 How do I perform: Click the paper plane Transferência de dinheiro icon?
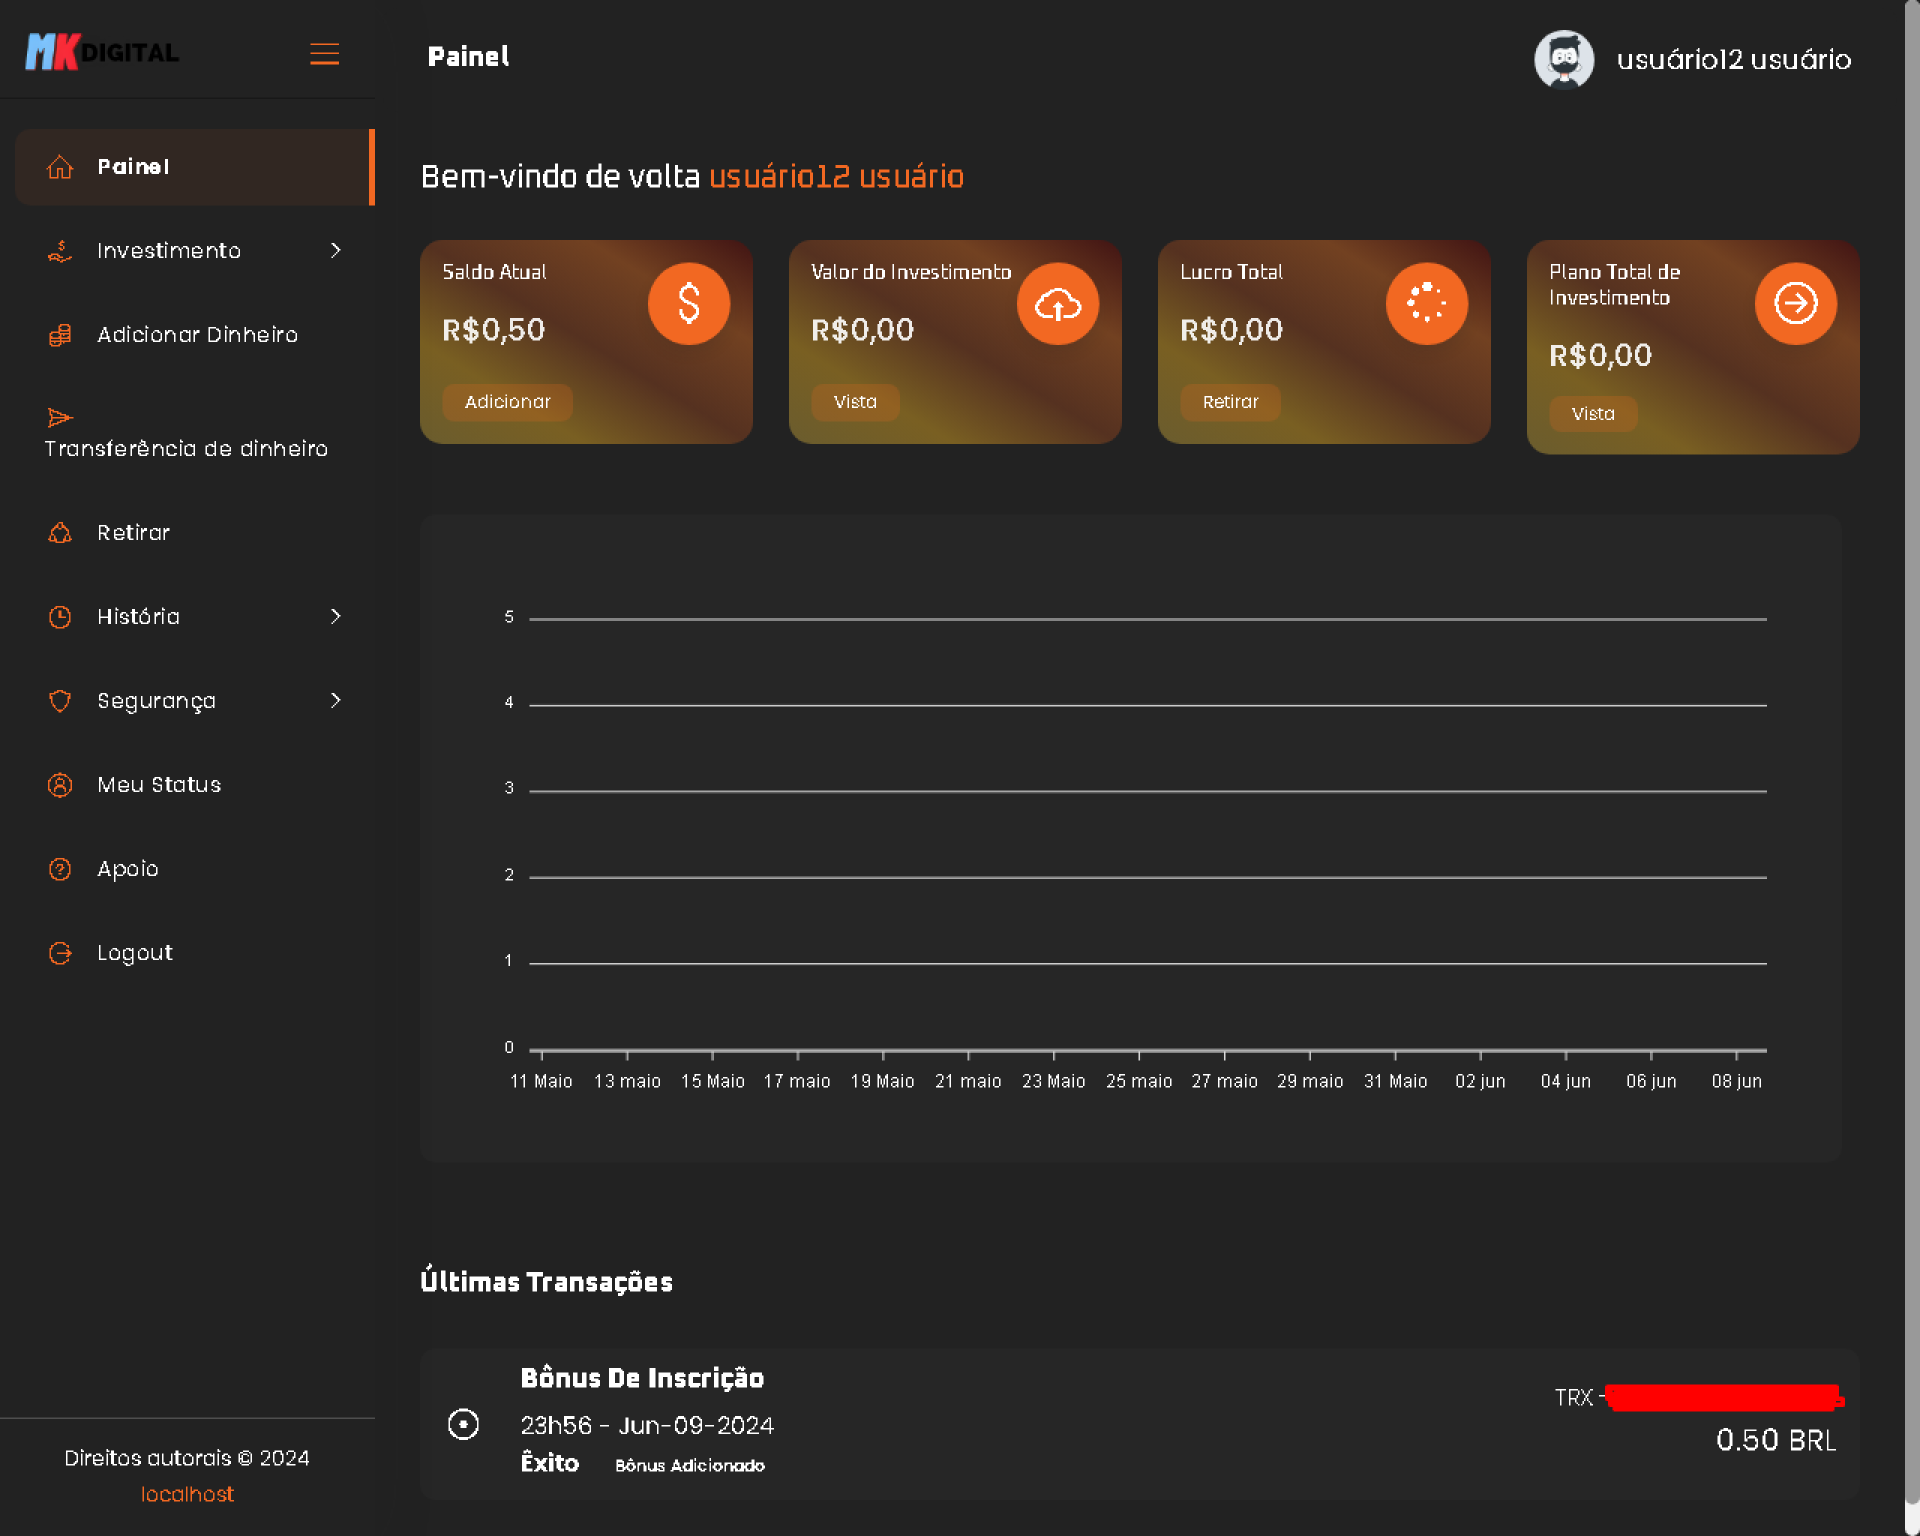click(60, 417)
